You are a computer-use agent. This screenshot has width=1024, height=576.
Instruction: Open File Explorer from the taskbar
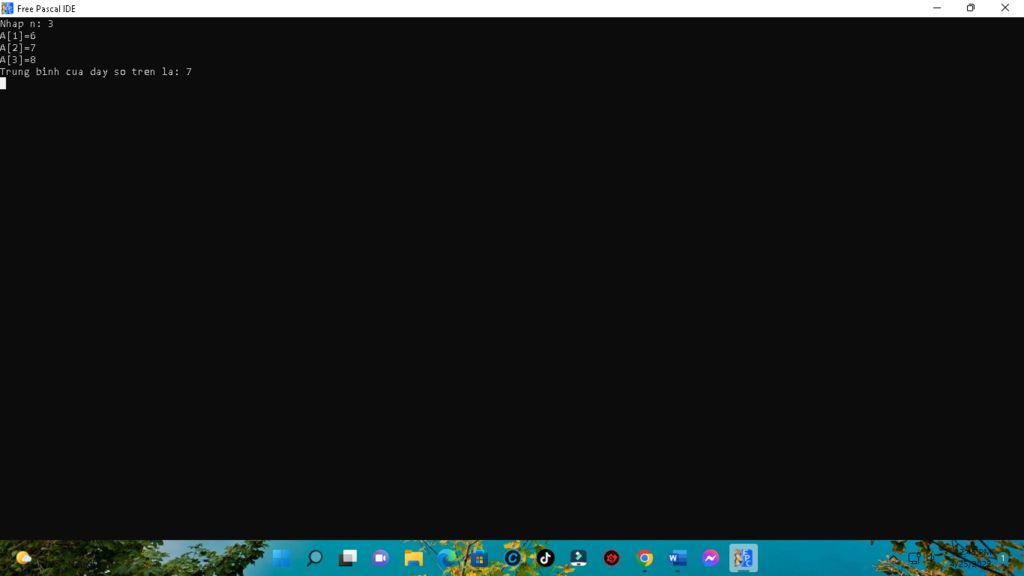pyautogui.click(x=413, y=558)
